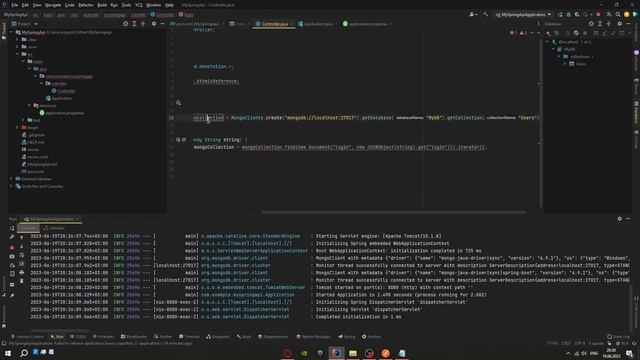Open the VCS menu

[139, 5]
